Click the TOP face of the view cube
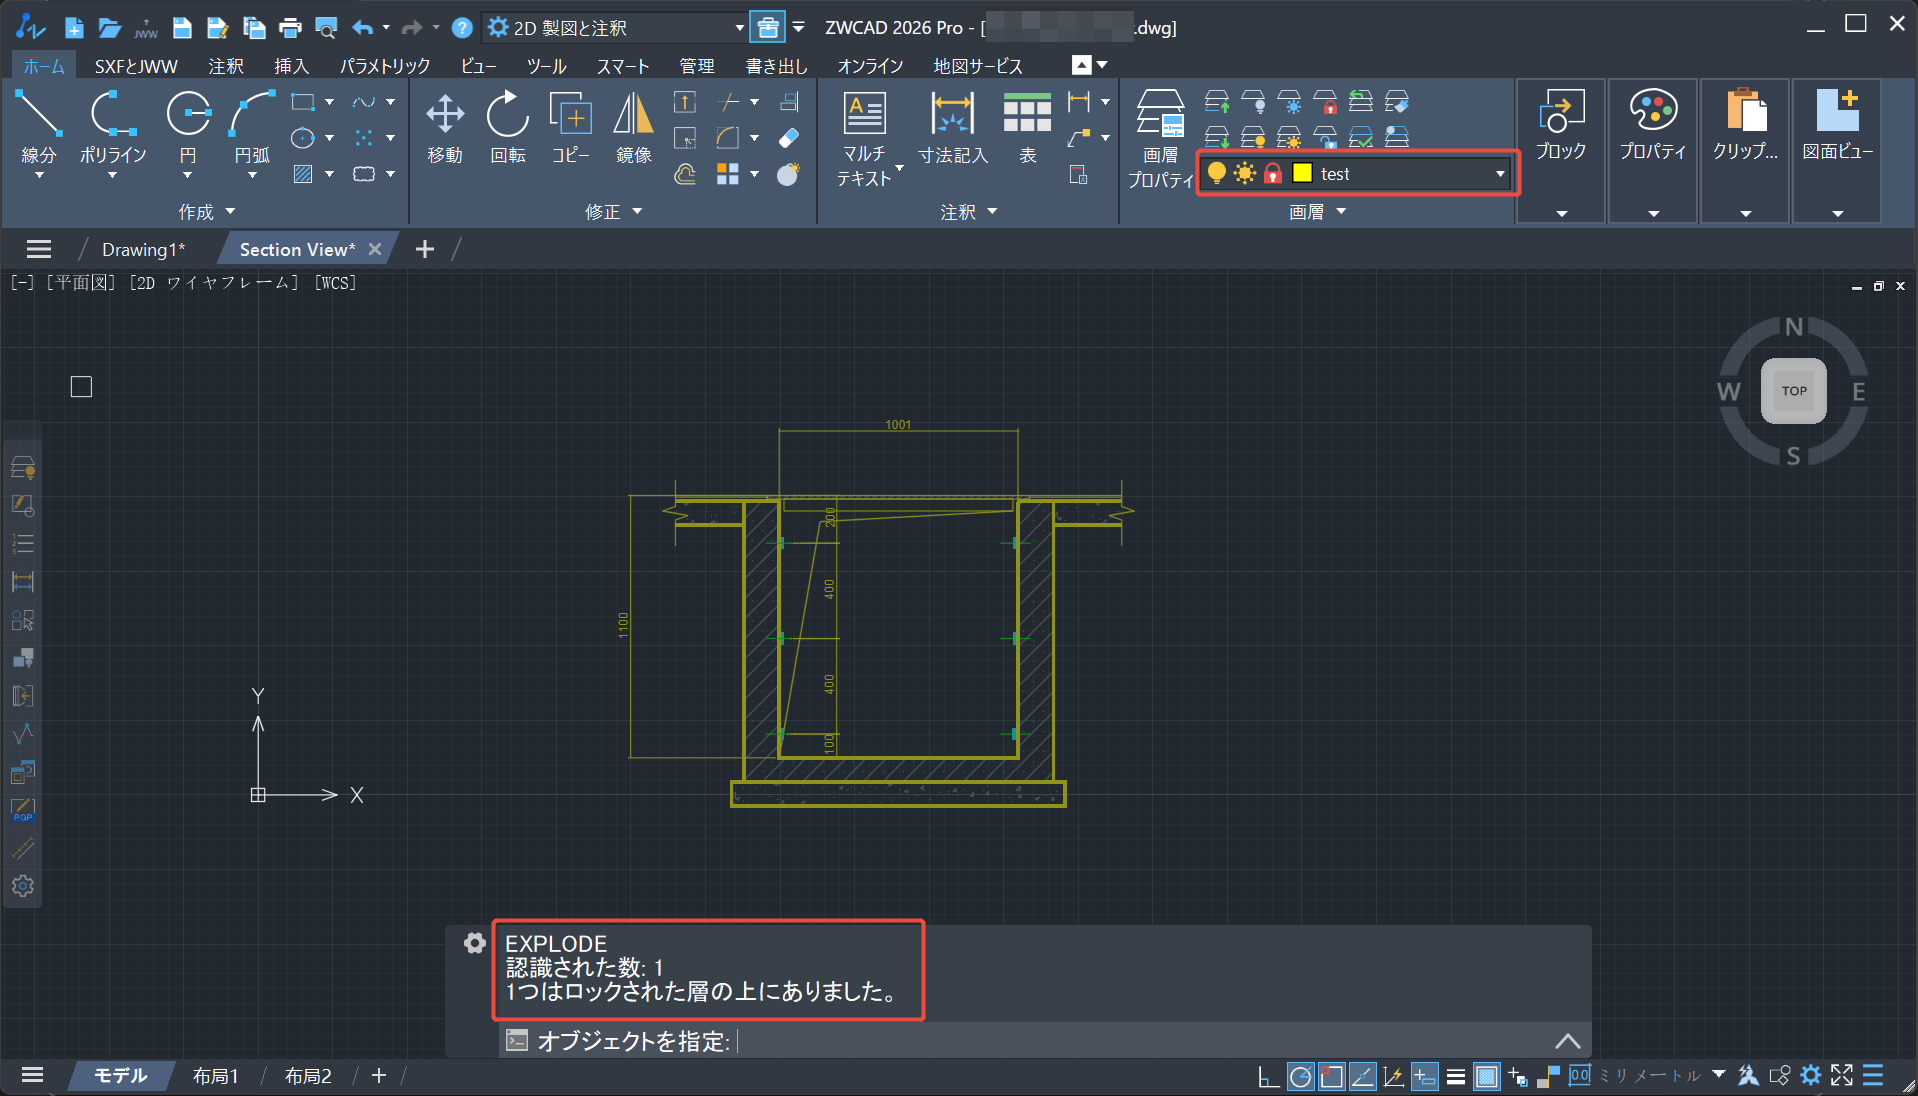 [1793, 391]
